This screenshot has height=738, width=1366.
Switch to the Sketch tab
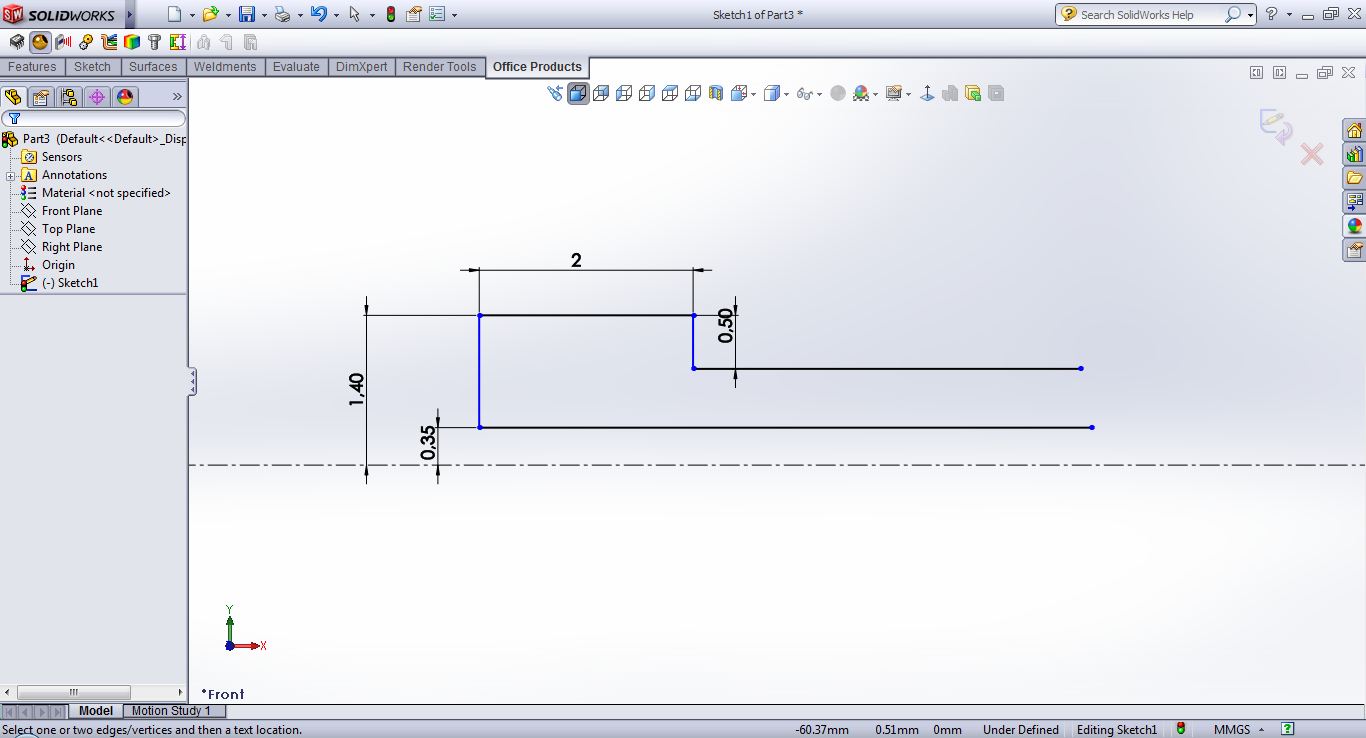point(92,67)
